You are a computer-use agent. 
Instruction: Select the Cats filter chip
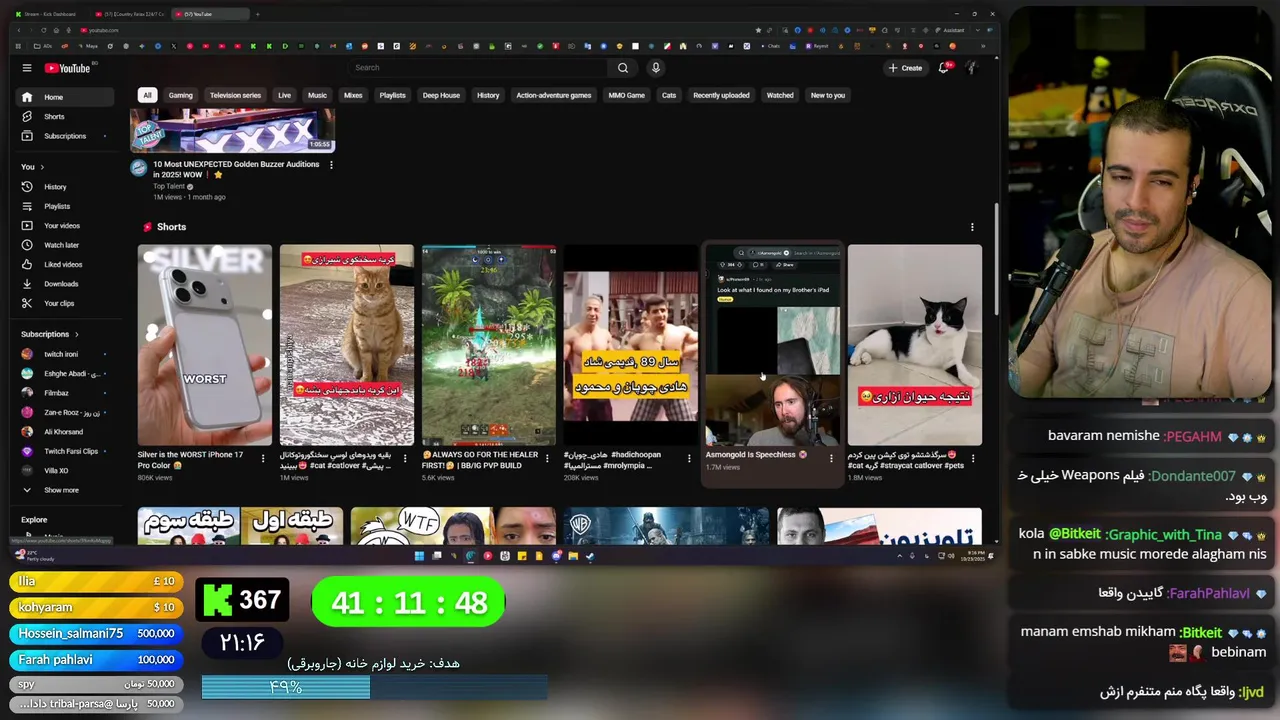pyautogui.click(x=669, y=95)
